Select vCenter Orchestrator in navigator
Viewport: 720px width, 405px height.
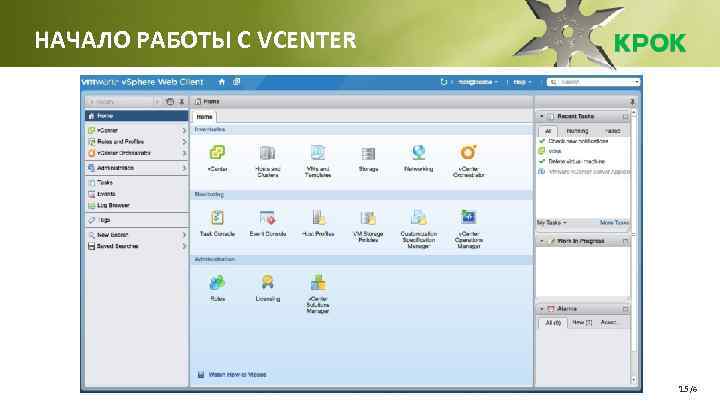136,153
